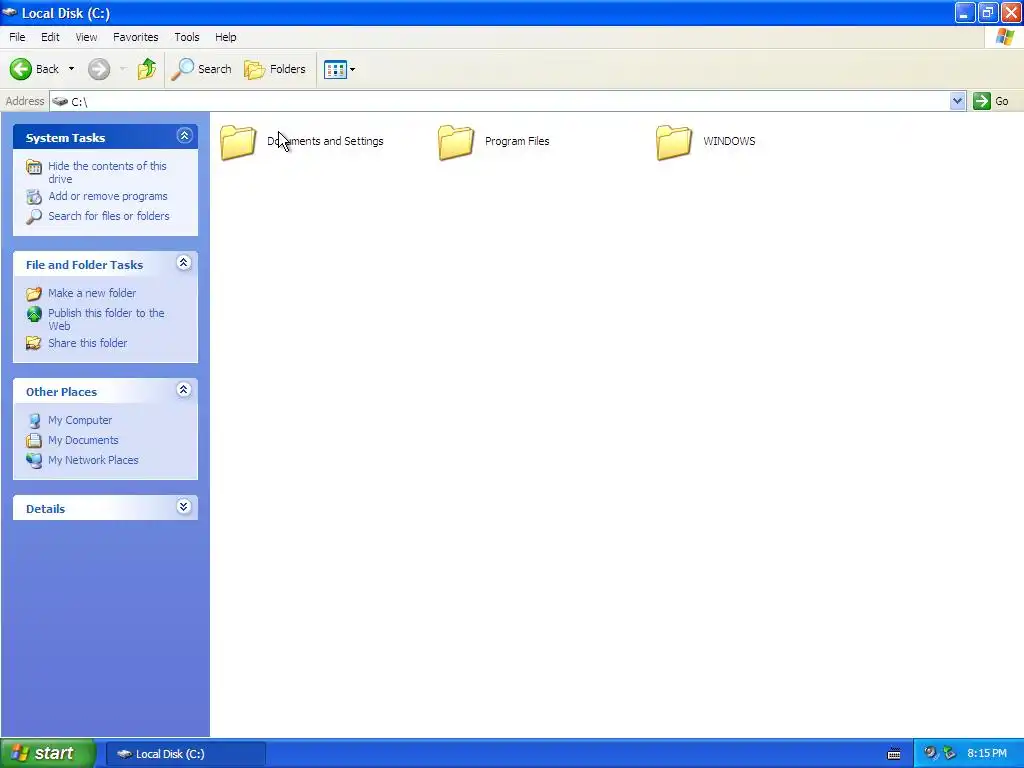Expand the address bar dropdown
Viewport: 1024px width, 768px height.
[x=957, y=101]
